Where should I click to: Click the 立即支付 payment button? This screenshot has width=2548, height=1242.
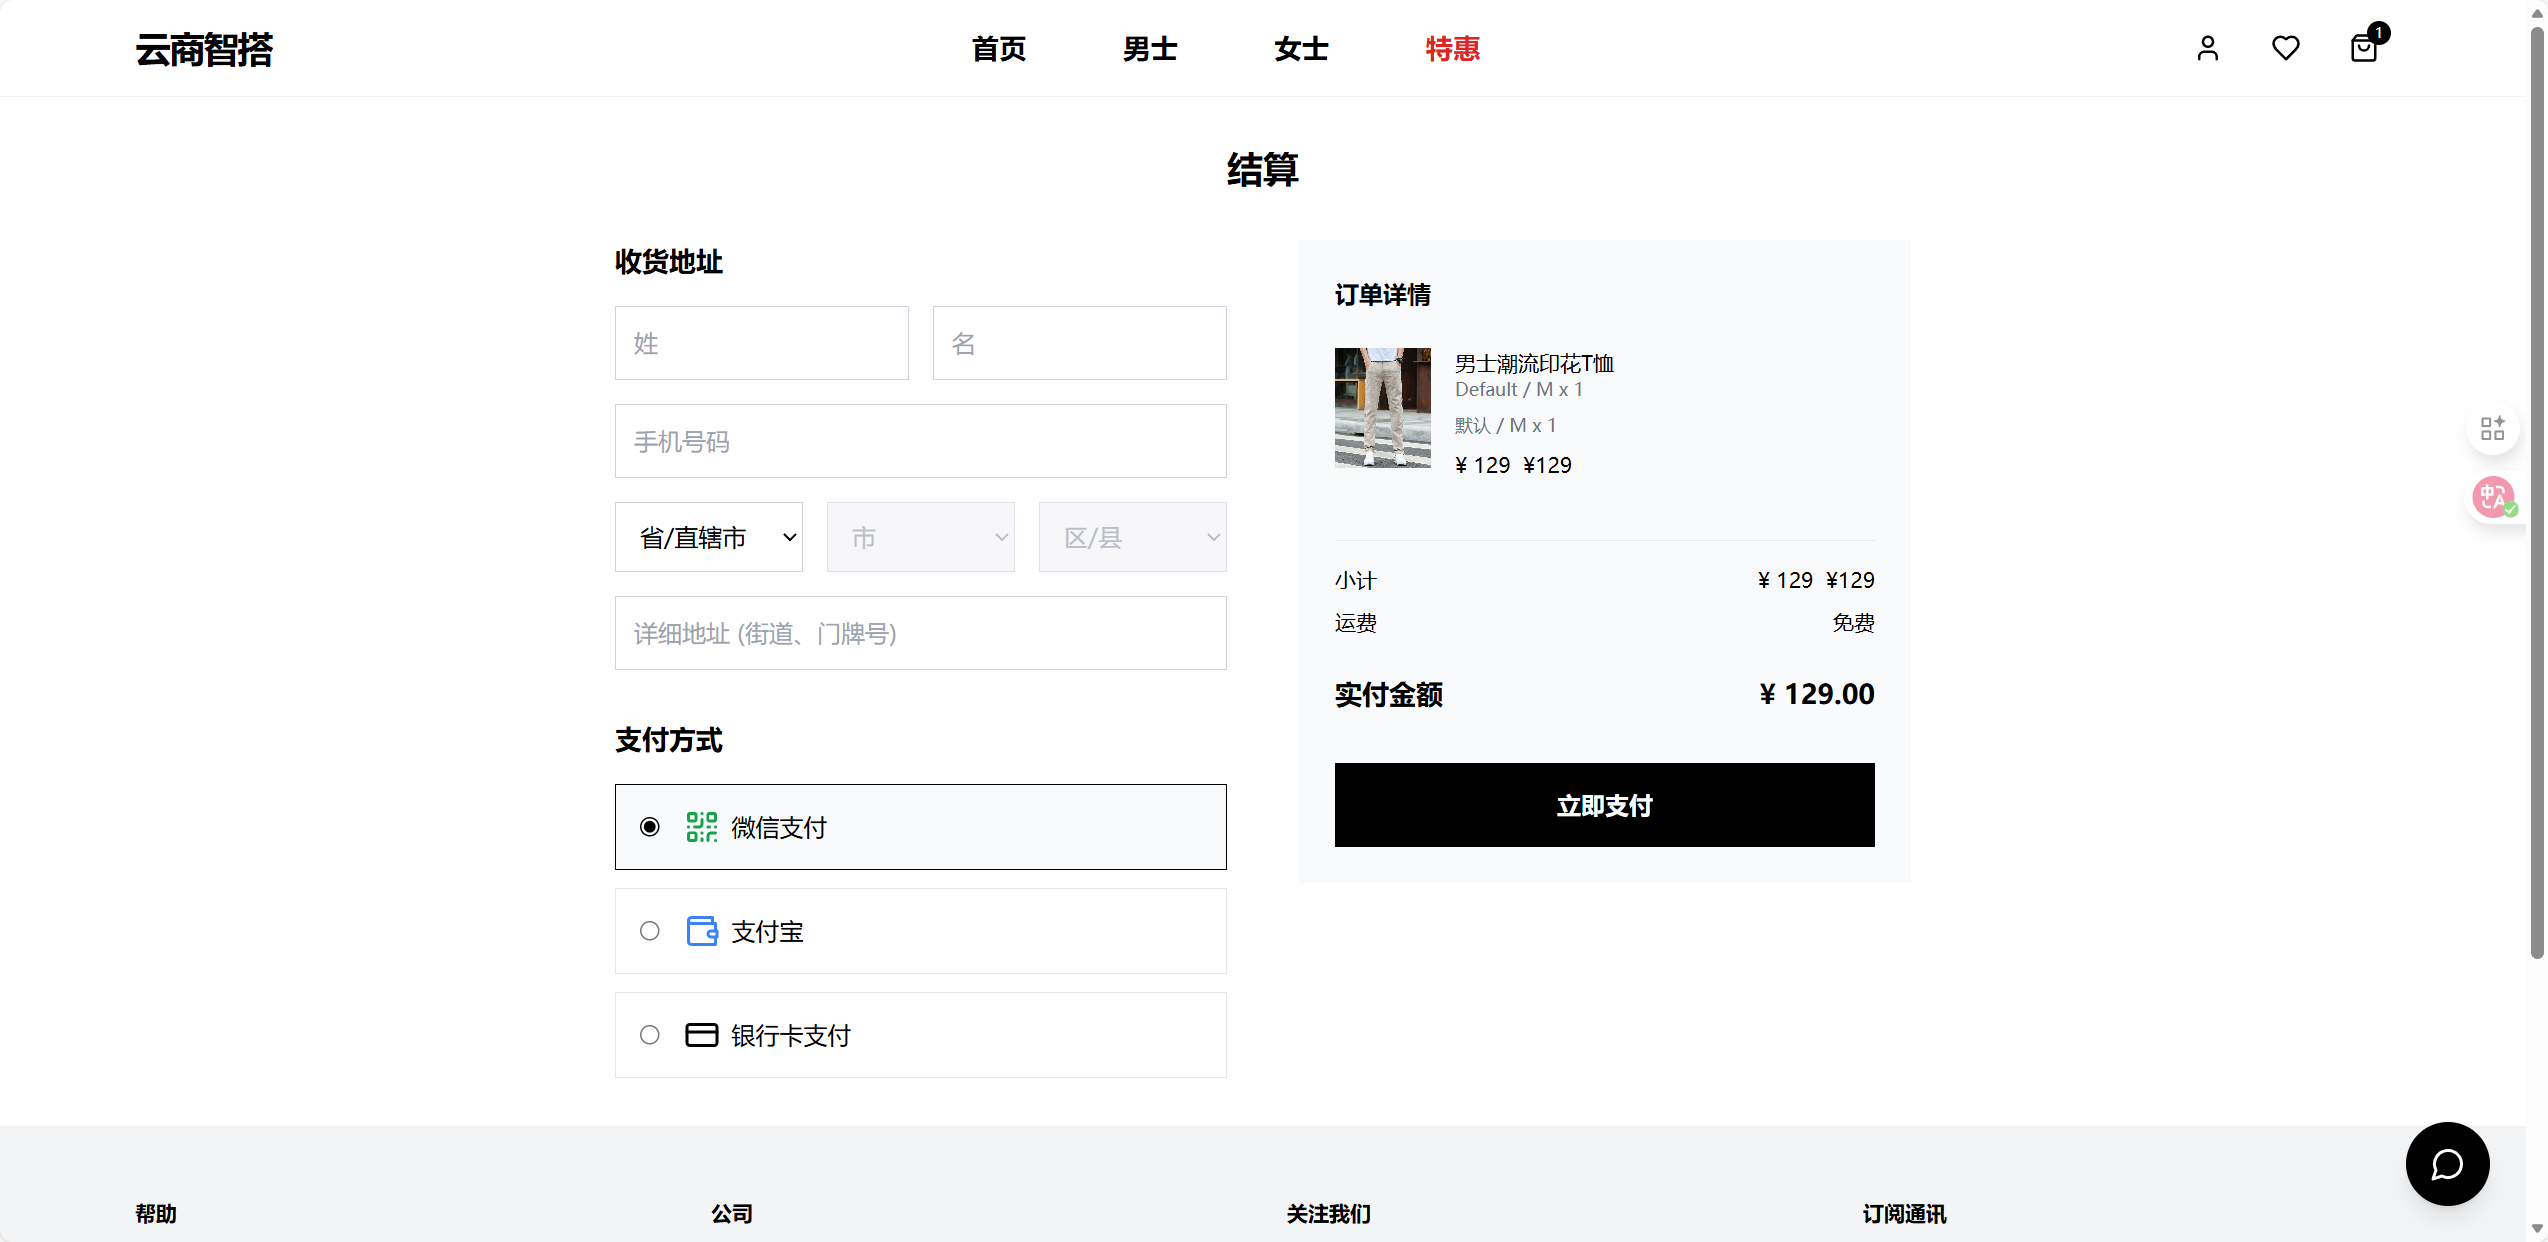(x=1604, y=805)
